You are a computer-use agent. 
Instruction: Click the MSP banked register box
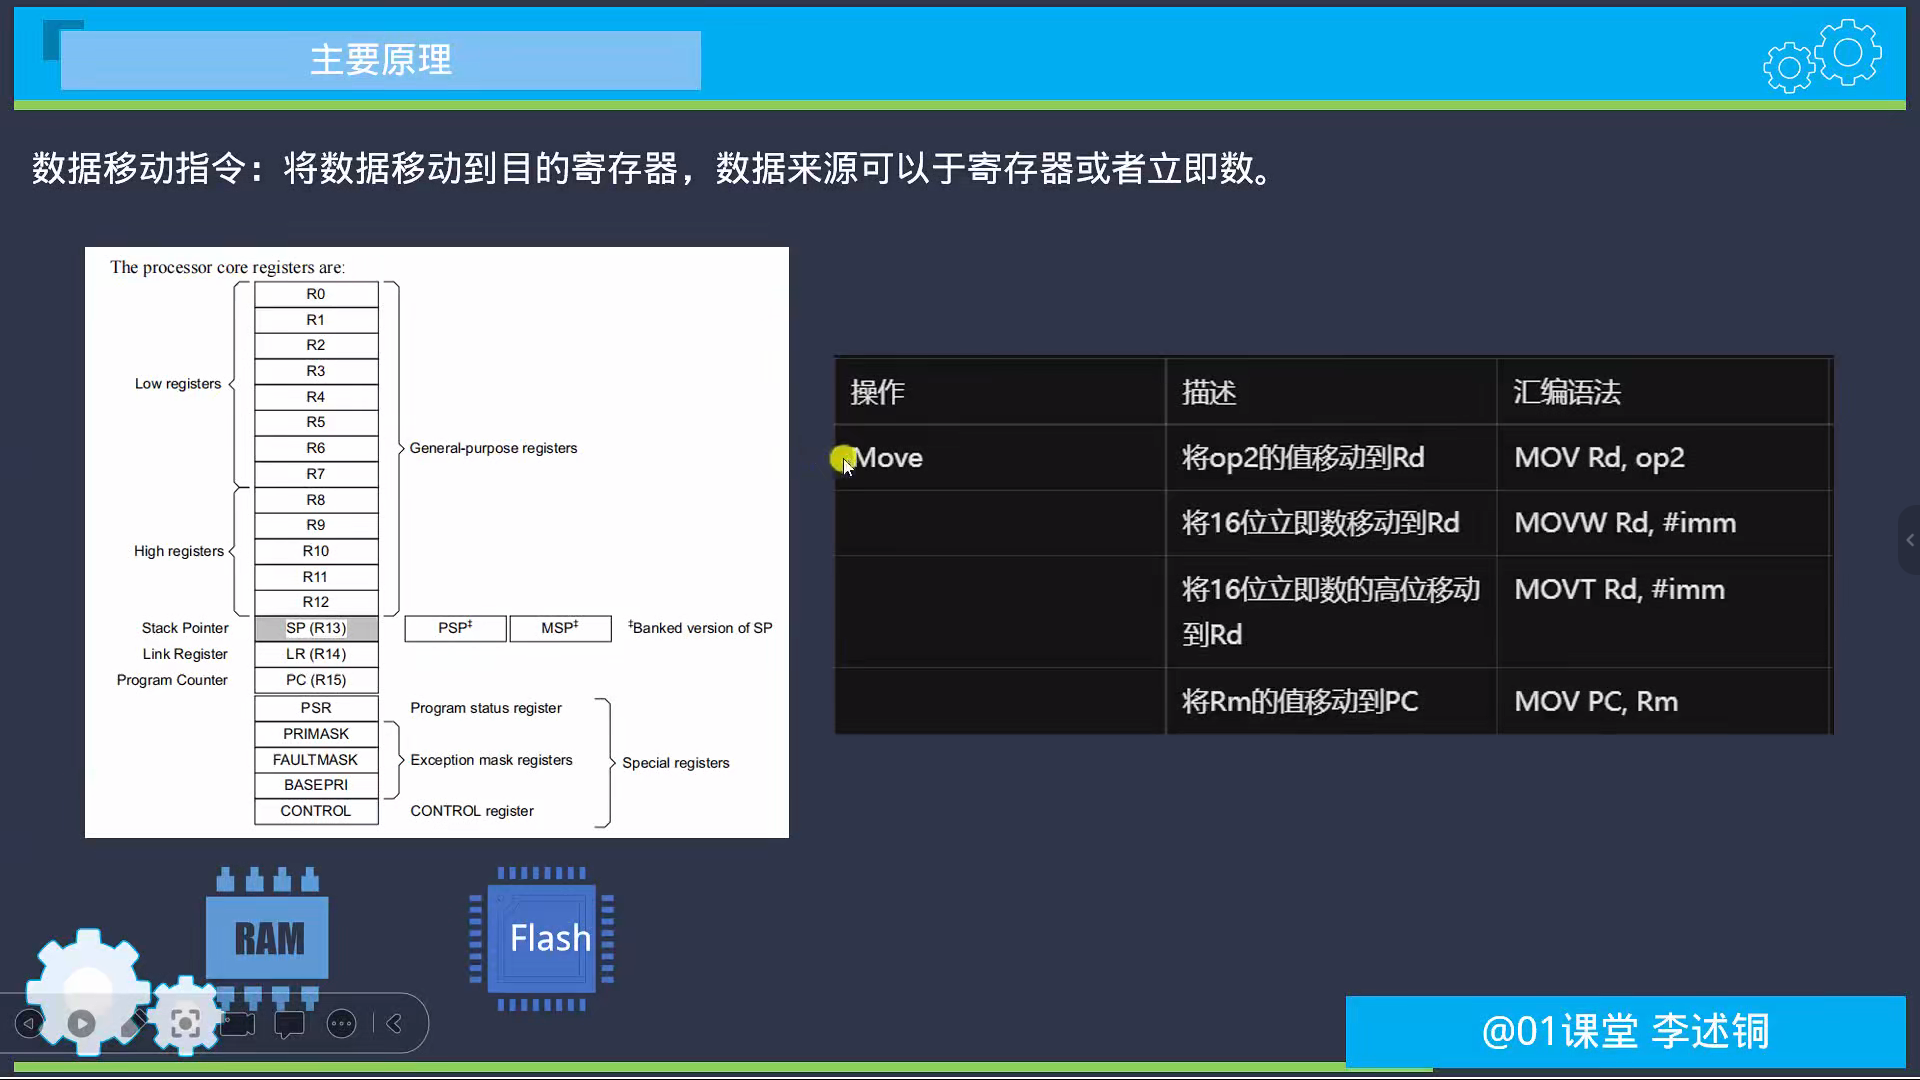click(x=560, y=628)
